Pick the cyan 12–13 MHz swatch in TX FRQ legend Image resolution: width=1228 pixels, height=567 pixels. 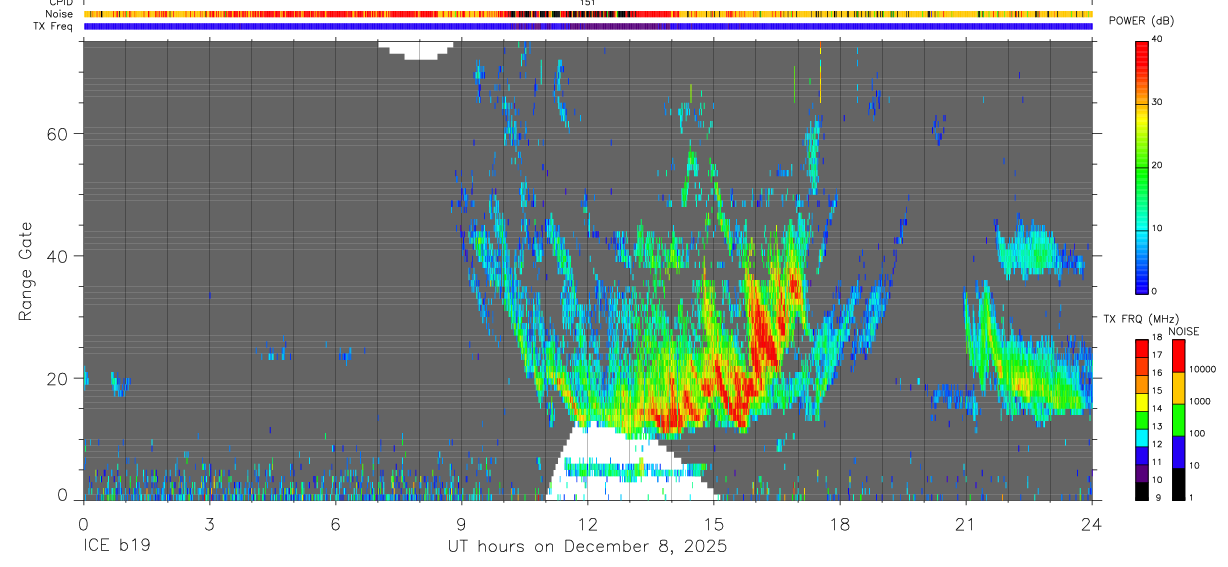tap(1142, 438)
